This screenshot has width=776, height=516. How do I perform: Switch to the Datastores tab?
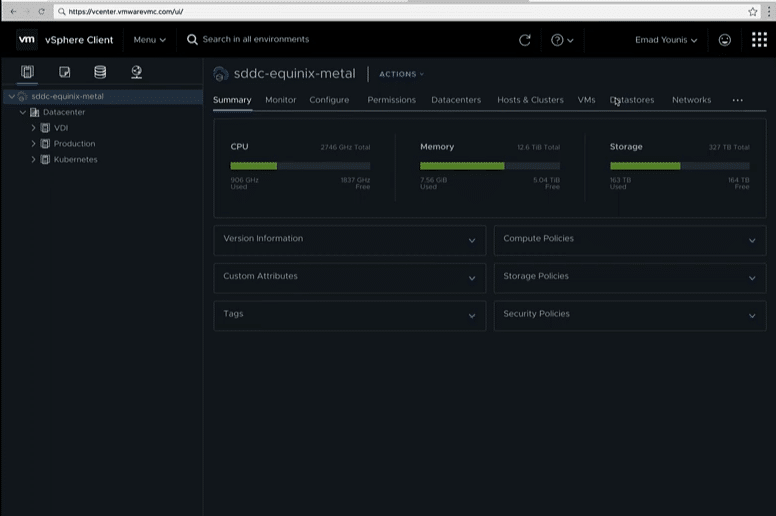[632, 100]
